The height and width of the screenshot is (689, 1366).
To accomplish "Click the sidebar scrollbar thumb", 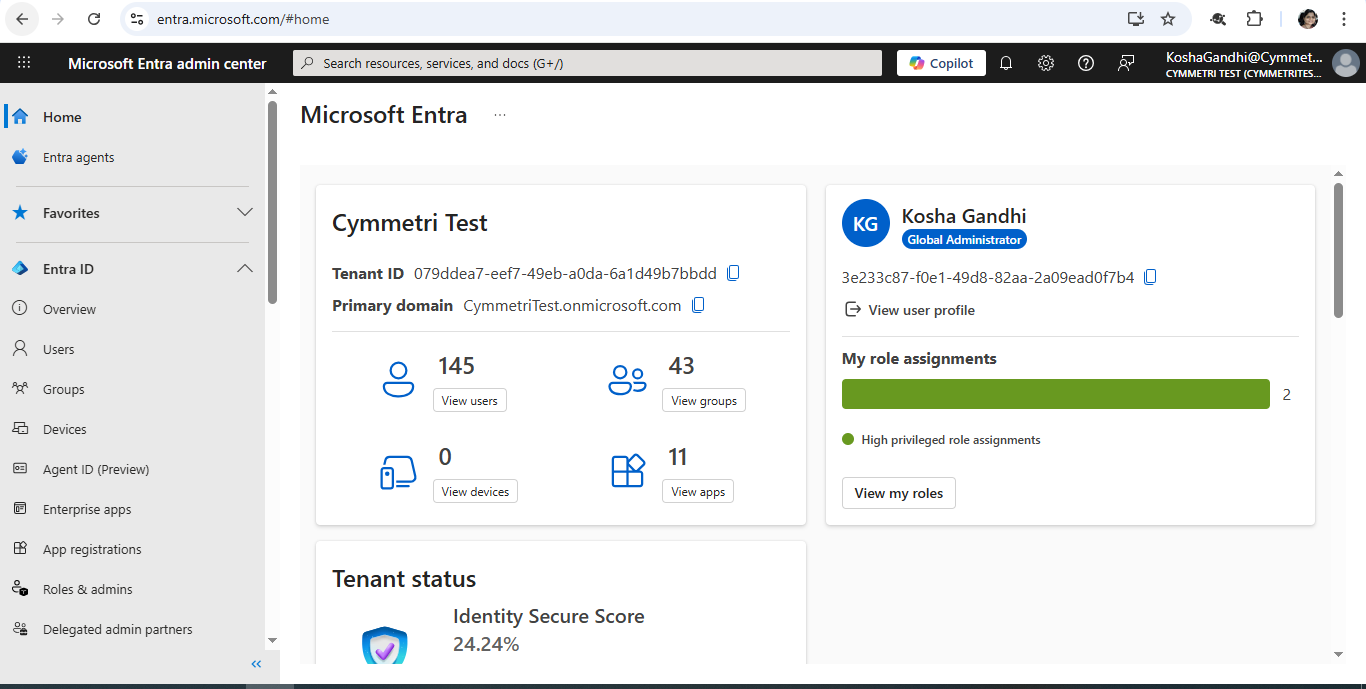I will pyautogui.click(x=272, y=200).
